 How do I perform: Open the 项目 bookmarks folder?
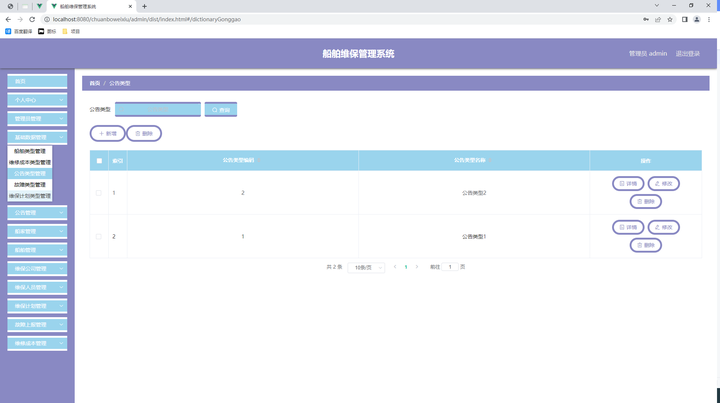click(71, 31)
